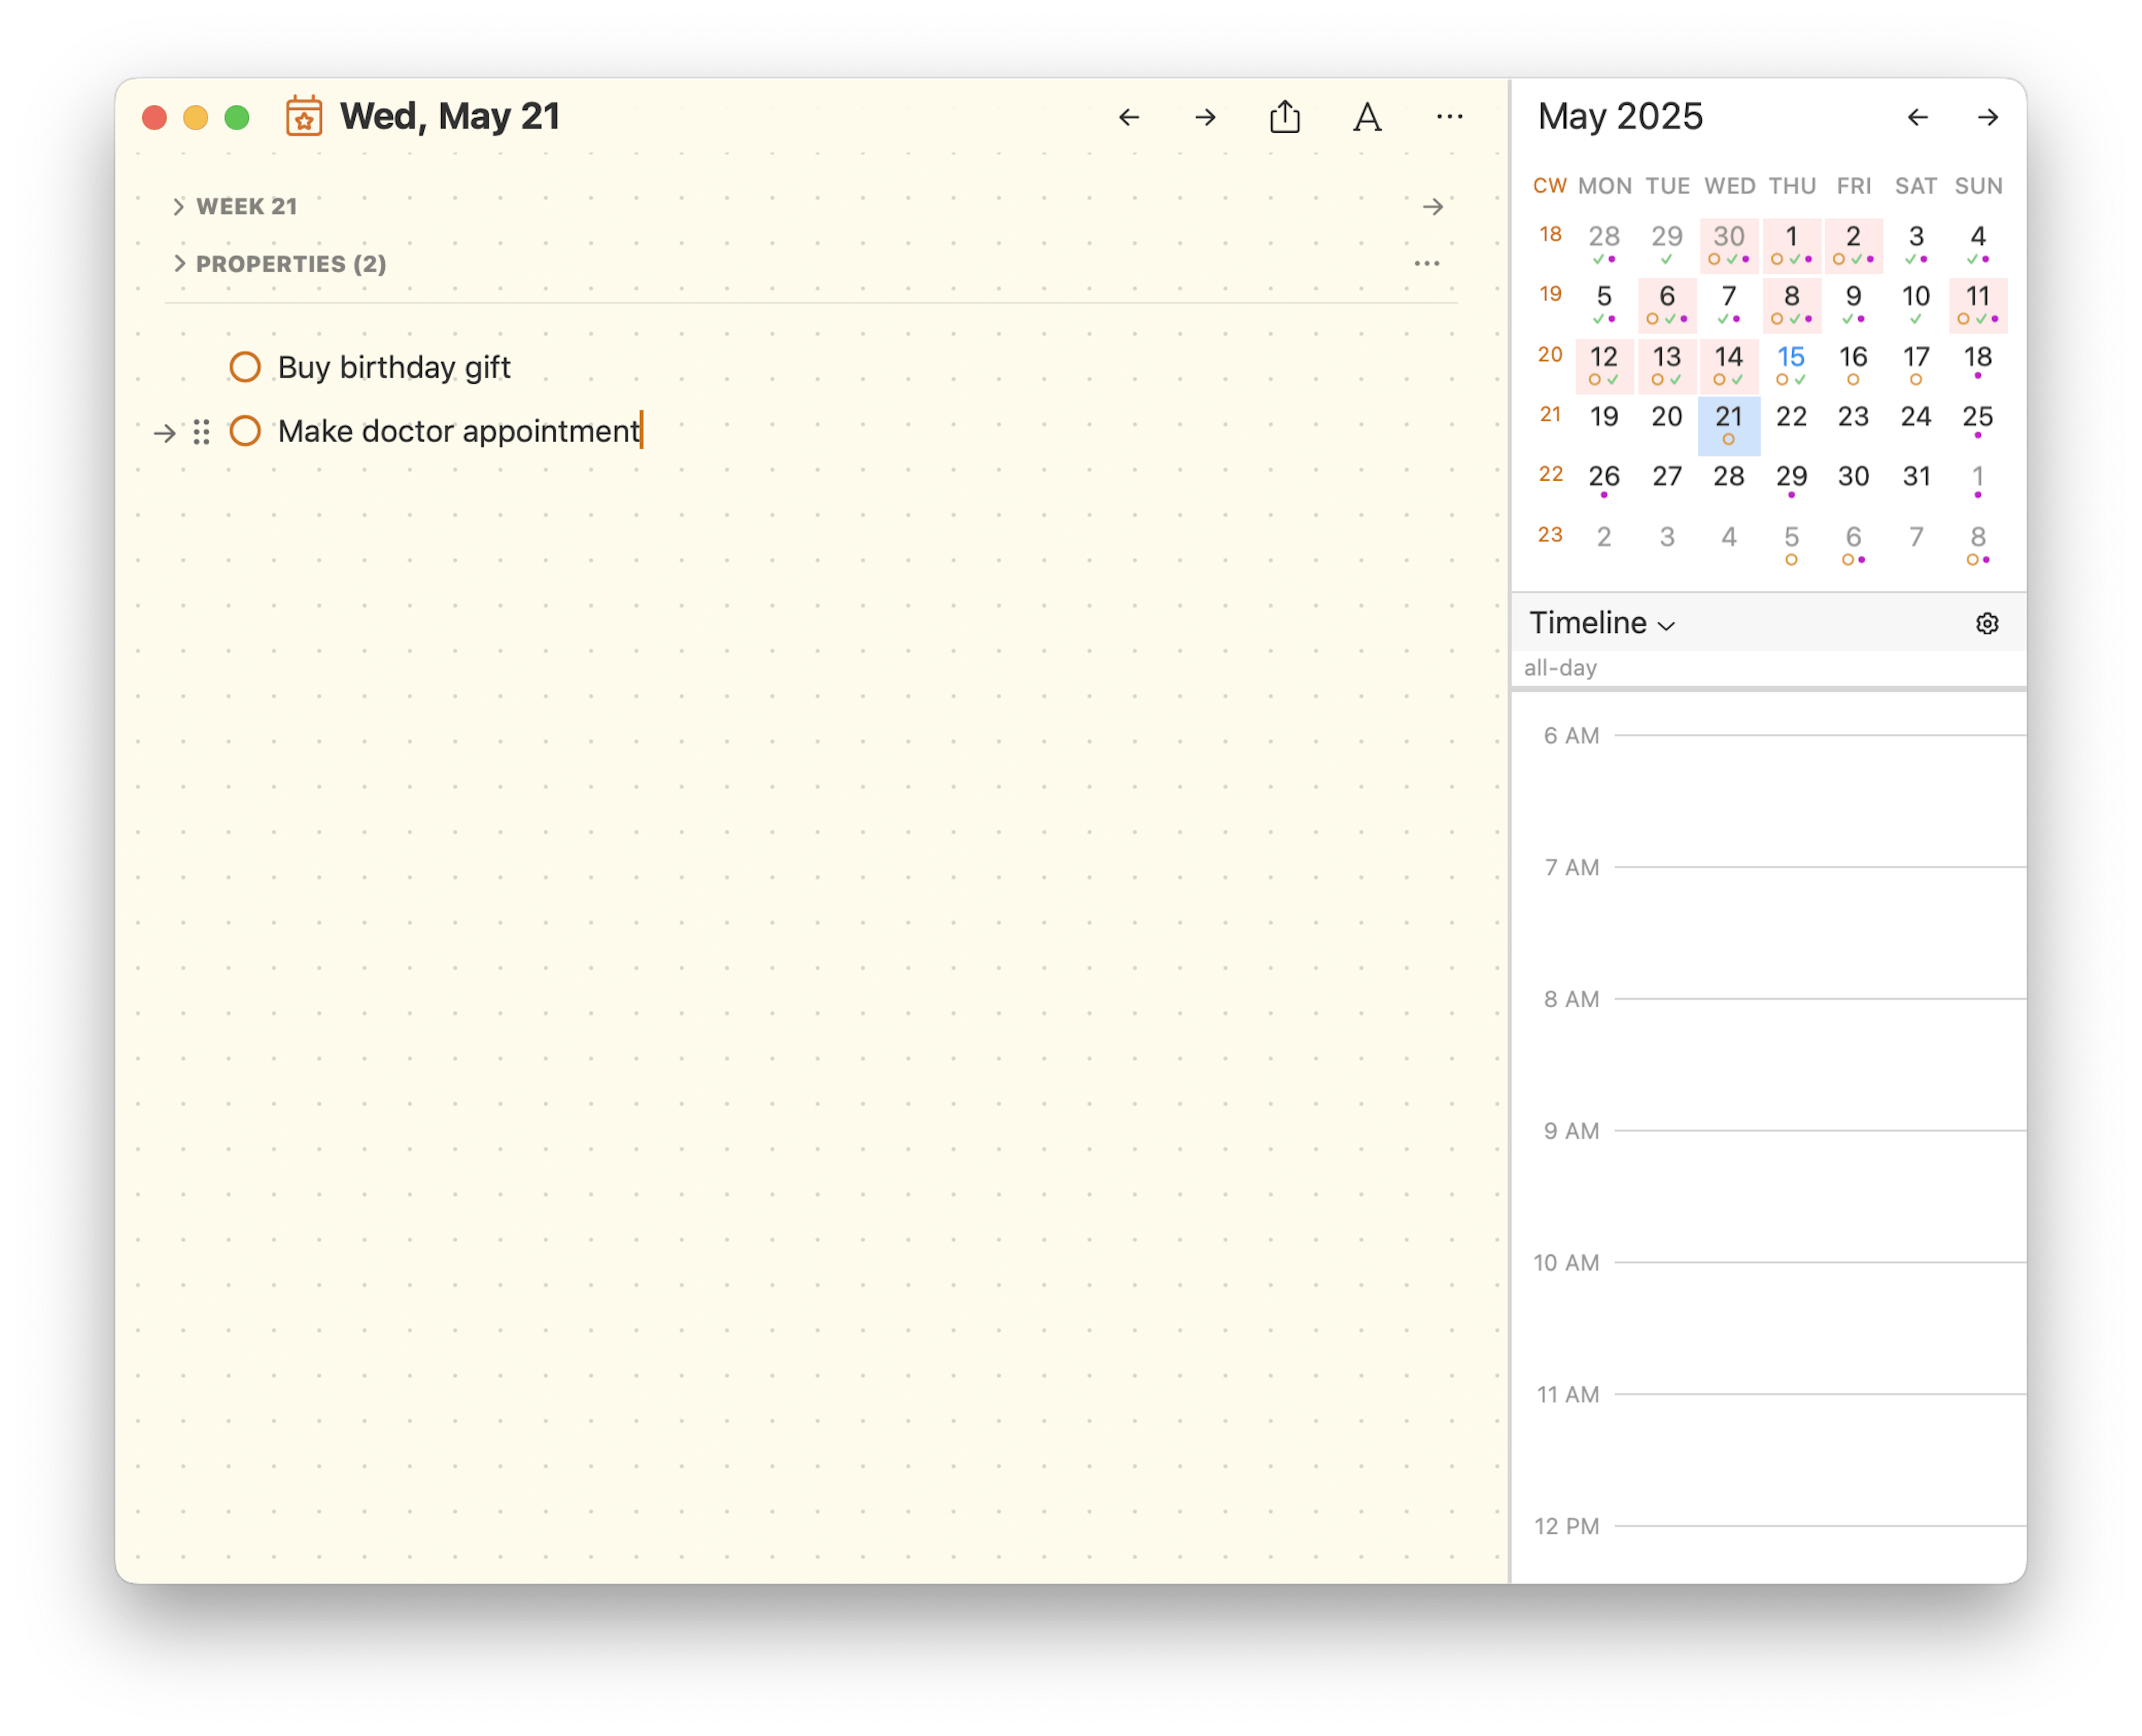This screenshot has height=1736, width=2142.
Task: Open the share icon in toolbar
Action: click(x=1285, y=117)
